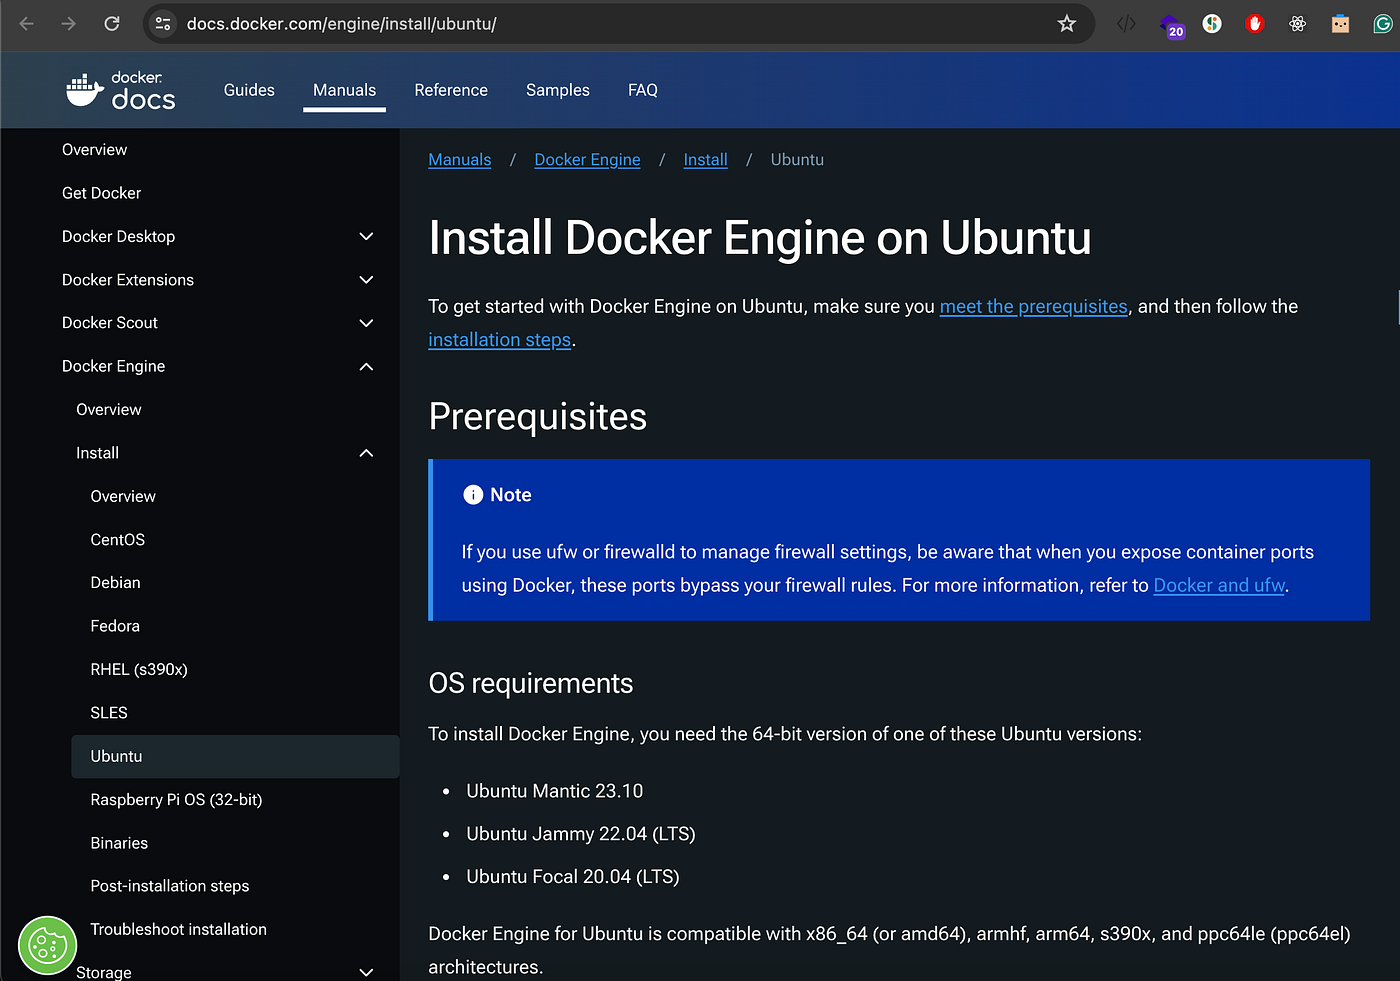Select SLES install page in sidebar
This screenshot has height=981, width=1400.
pos(109,713)
